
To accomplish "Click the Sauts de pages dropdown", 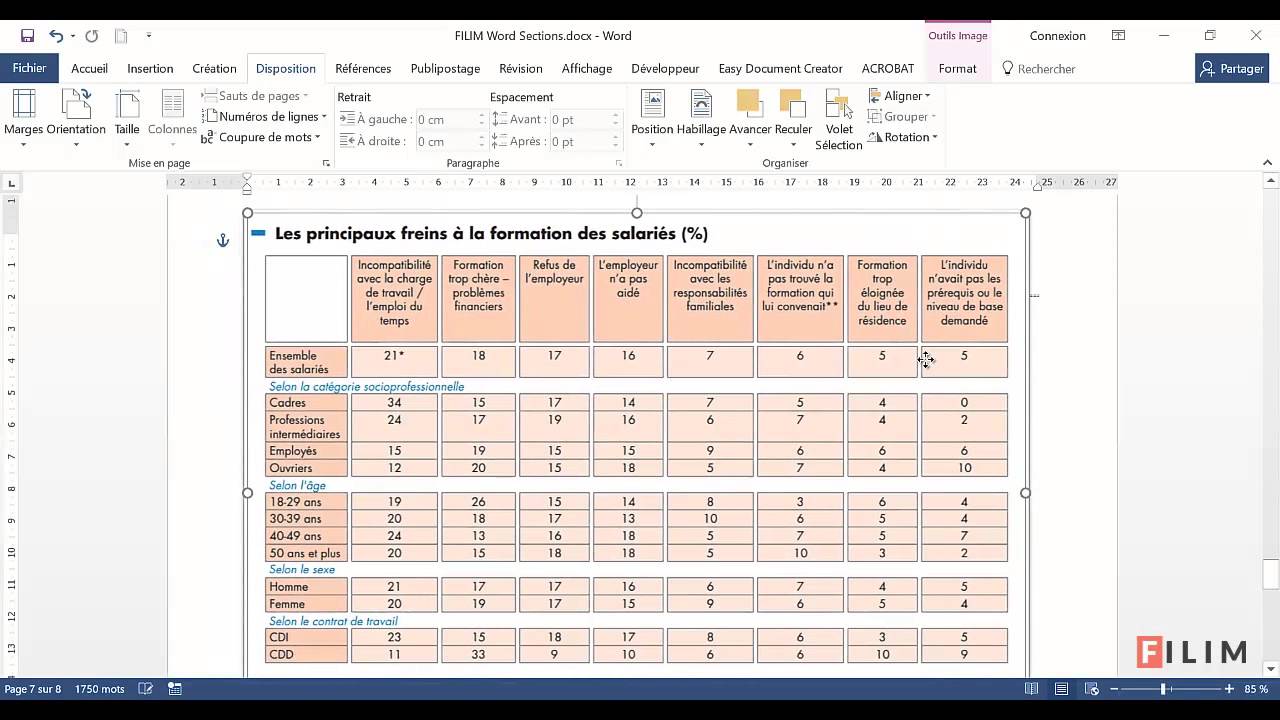I will pyautogui.click(x=256, y=96).
